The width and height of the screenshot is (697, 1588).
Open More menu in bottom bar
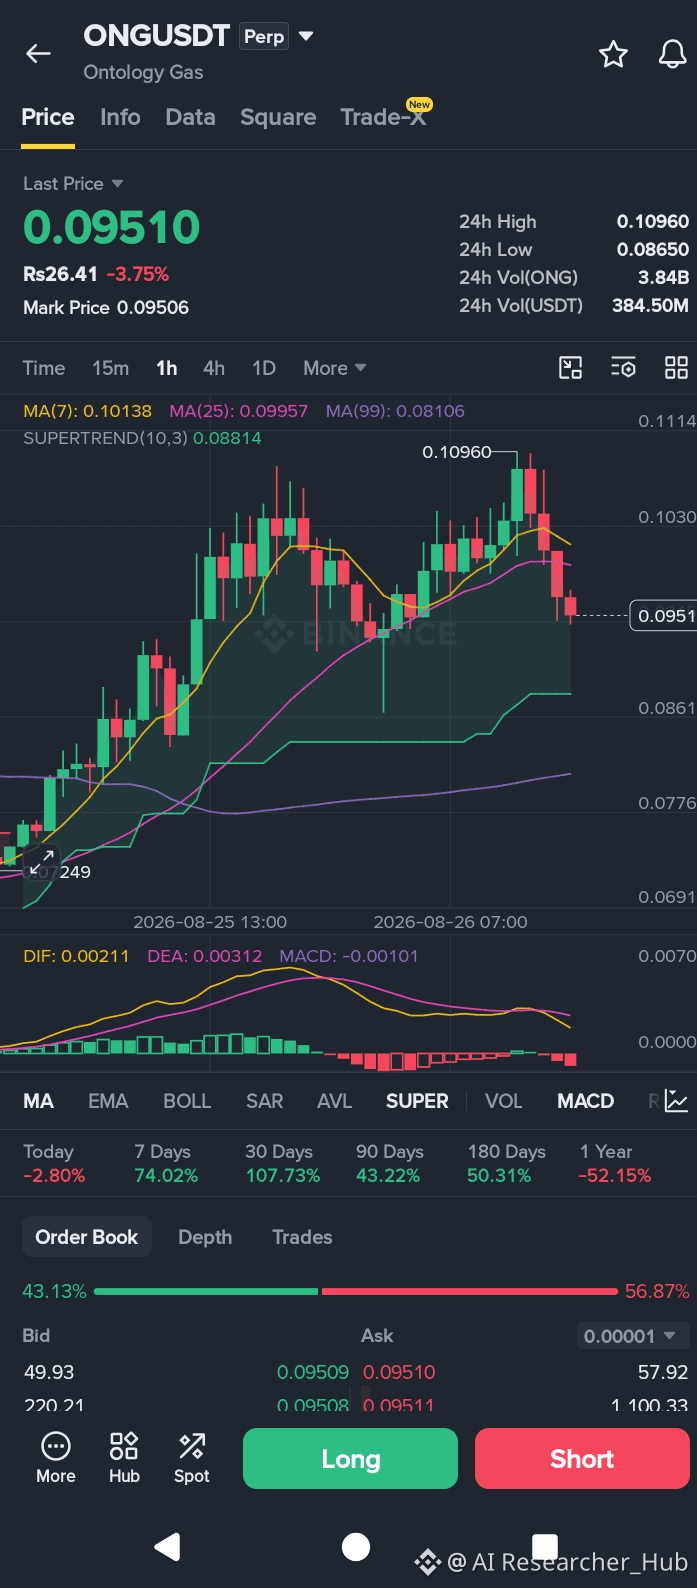tap(56, 1458)
